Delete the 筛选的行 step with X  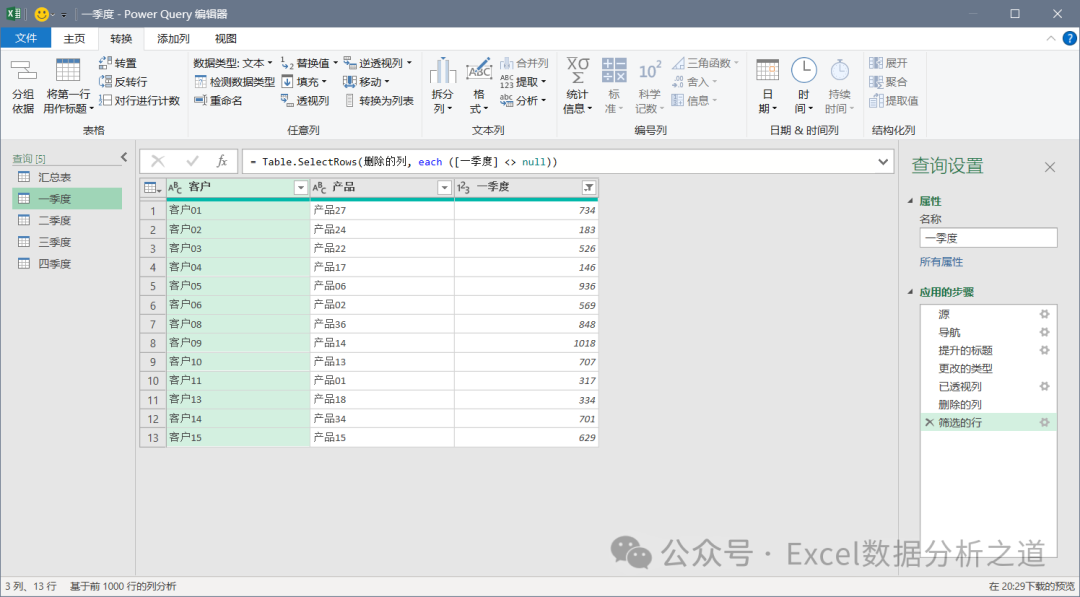pyautogui.click(x=929, y=423)
